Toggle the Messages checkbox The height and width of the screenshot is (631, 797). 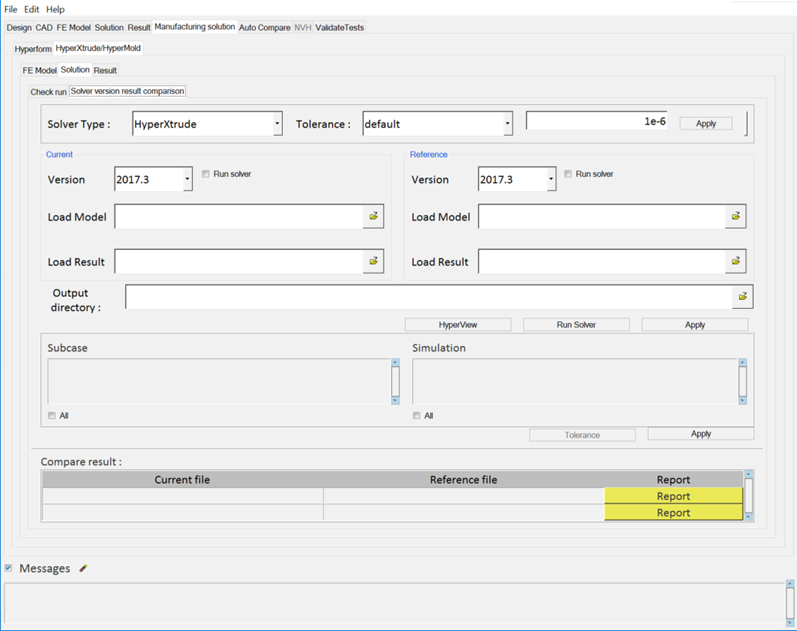click(9, 568)
